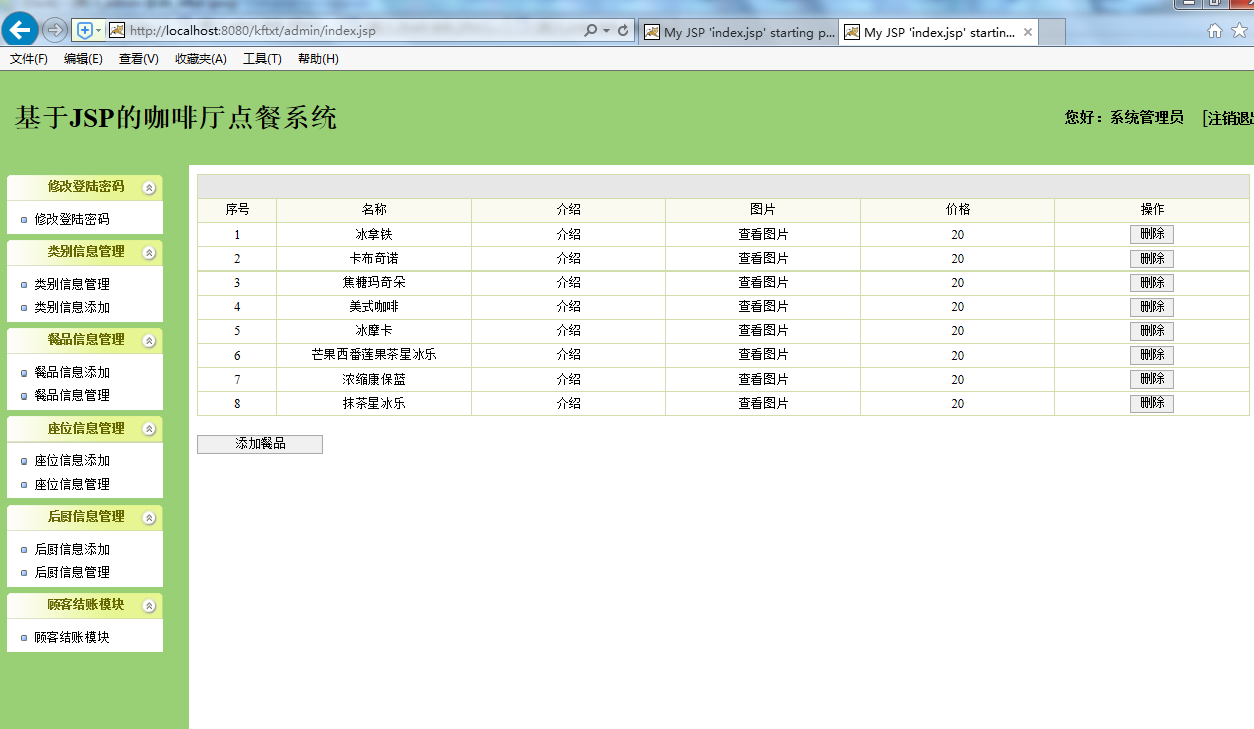
Task: Go forward with the browser forward arrow
Action: click(x=54, y=30)
